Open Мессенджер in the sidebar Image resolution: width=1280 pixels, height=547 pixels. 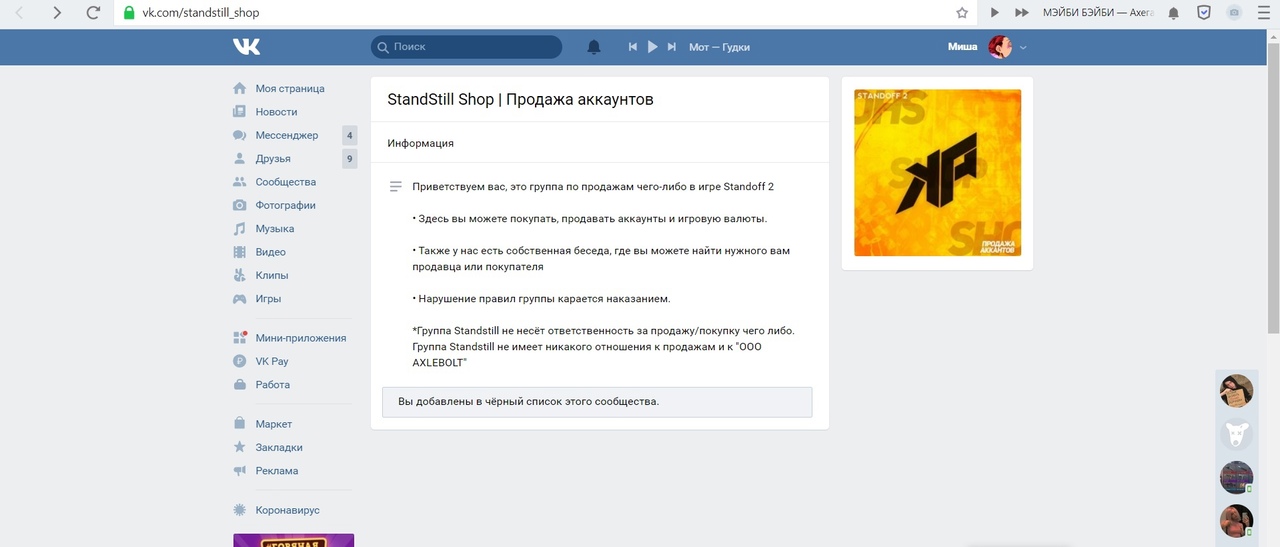(x=286, y=135)
